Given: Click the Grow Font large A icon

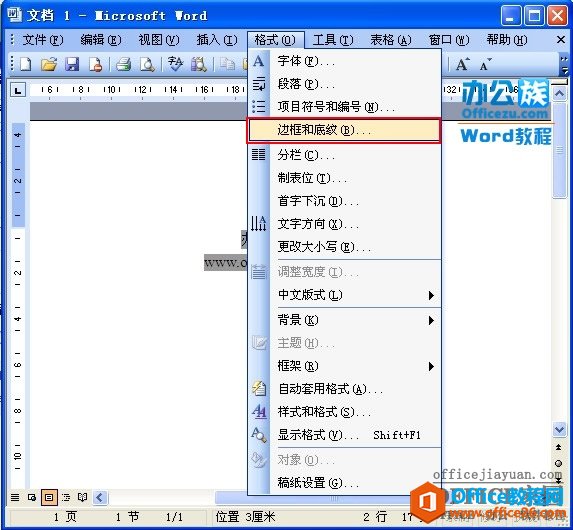Looking at the screenshot, I should (x=462, y=64).
